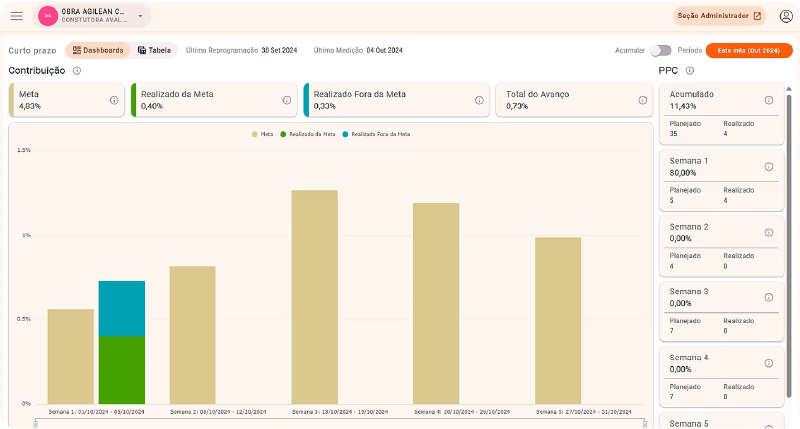The image size is (800, 429).
Task: Click the Semana 4 Meta bar
Action: (436, 304)
